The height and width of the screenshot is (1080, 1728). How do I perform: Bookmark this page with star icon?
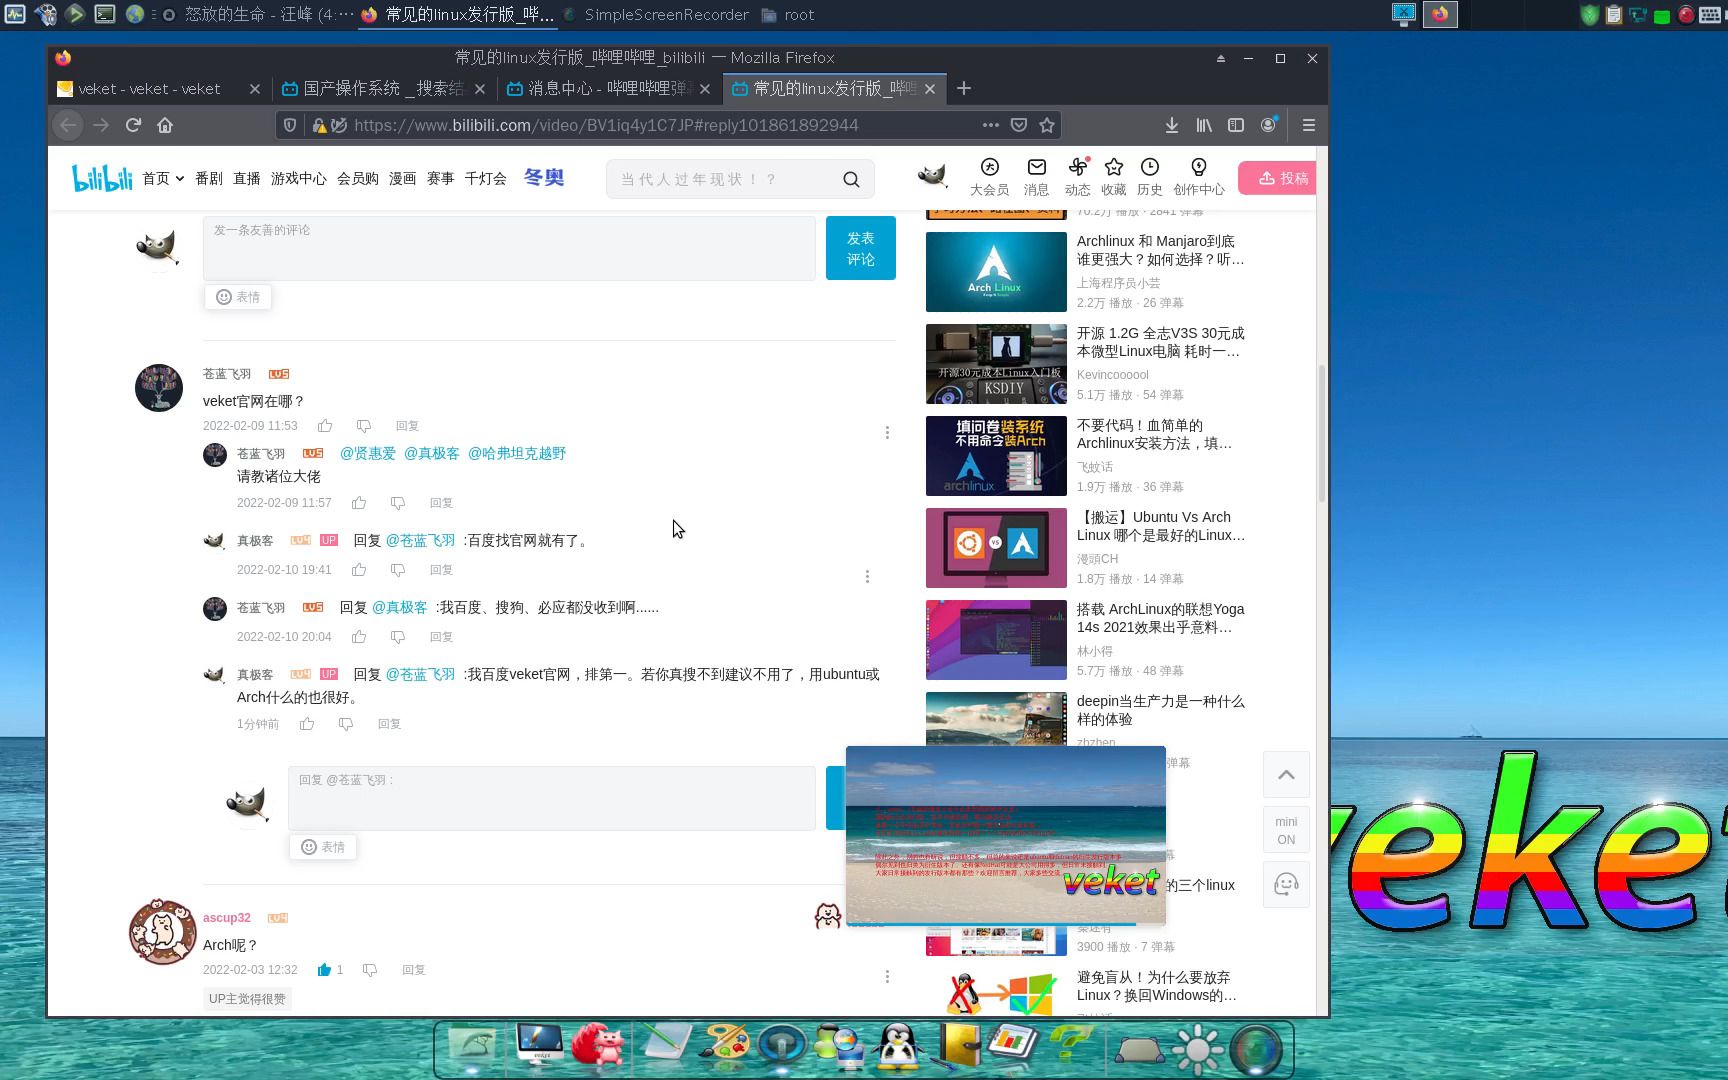(1047, 125)
